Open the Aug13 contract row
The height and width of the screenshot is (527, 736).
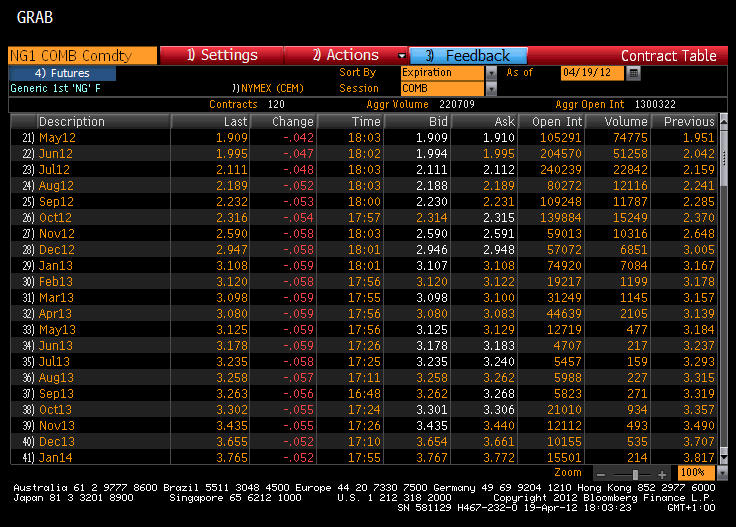[364, 377]
